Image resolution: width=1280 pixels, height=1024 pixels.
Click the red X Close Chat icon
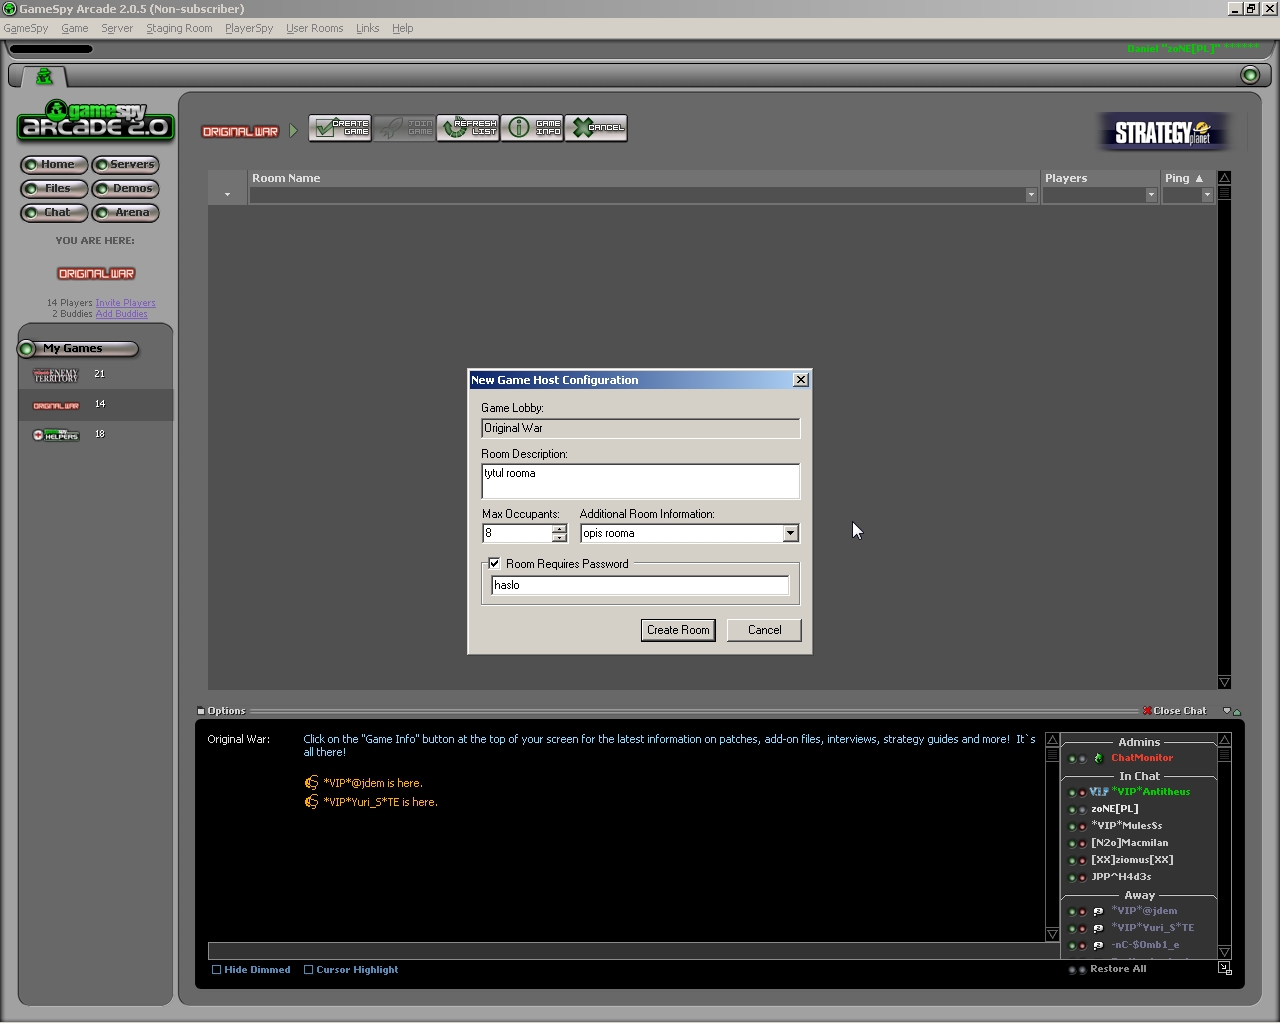1147,711
